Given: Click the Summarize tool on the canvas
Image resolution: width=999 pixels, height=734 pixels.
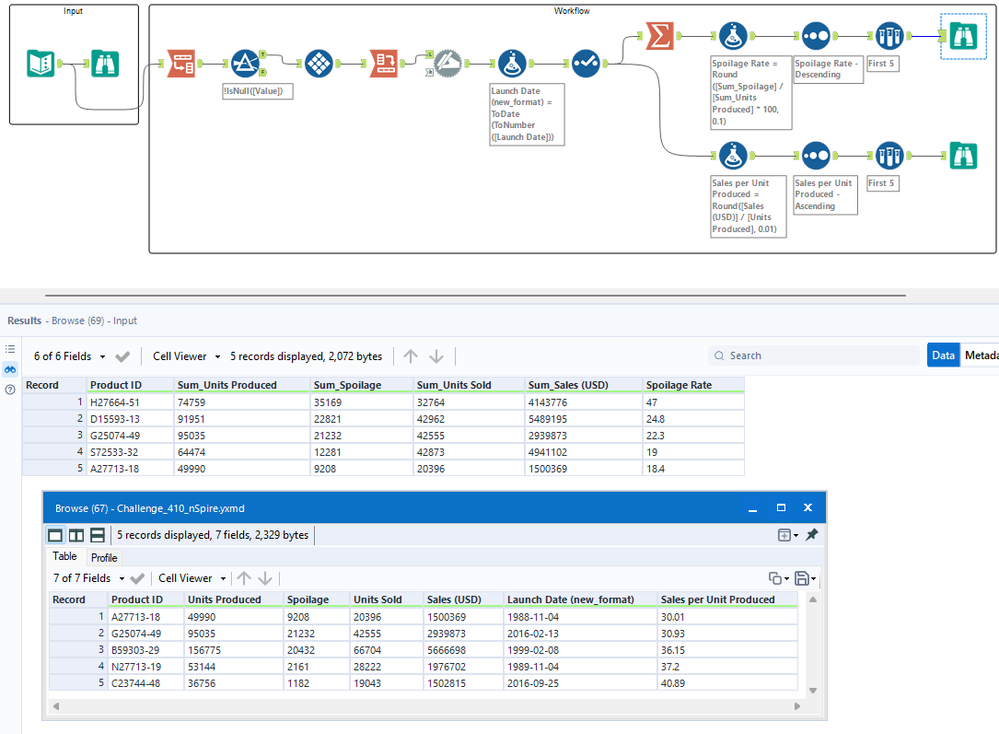Looking at the screenshot, I should tap(659, 35).
